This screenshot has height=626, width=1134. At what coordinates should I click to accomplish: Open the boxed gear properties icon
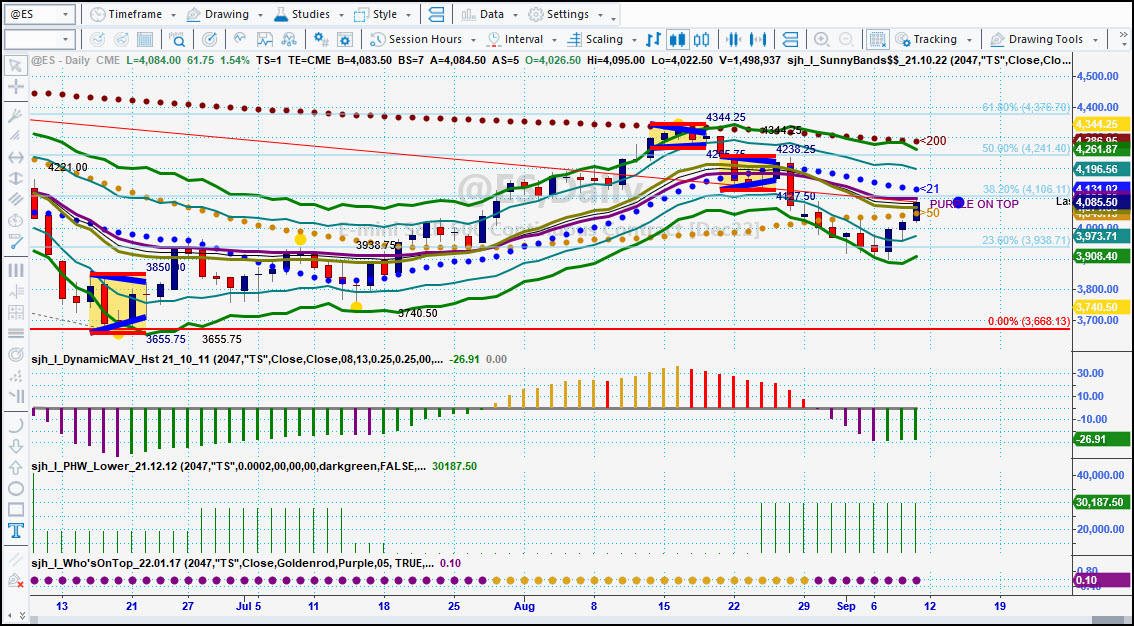click(345, 39)
